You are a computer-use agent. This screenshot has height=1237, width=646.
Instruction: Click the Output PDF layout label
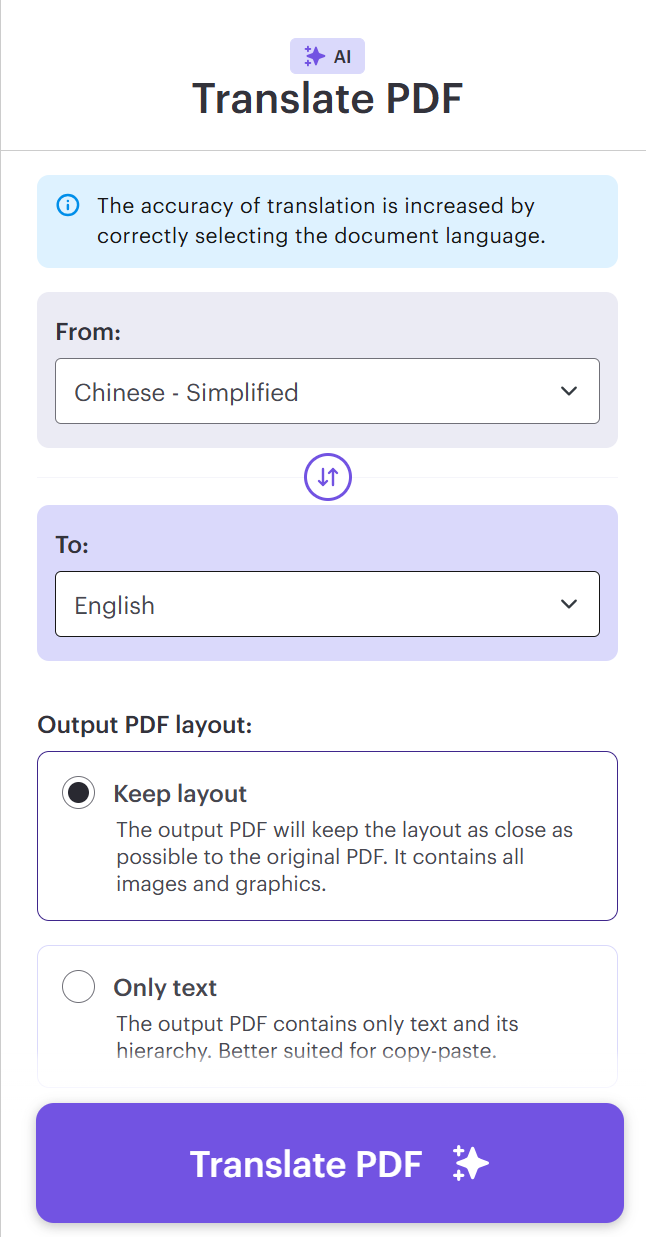point(145,724)
